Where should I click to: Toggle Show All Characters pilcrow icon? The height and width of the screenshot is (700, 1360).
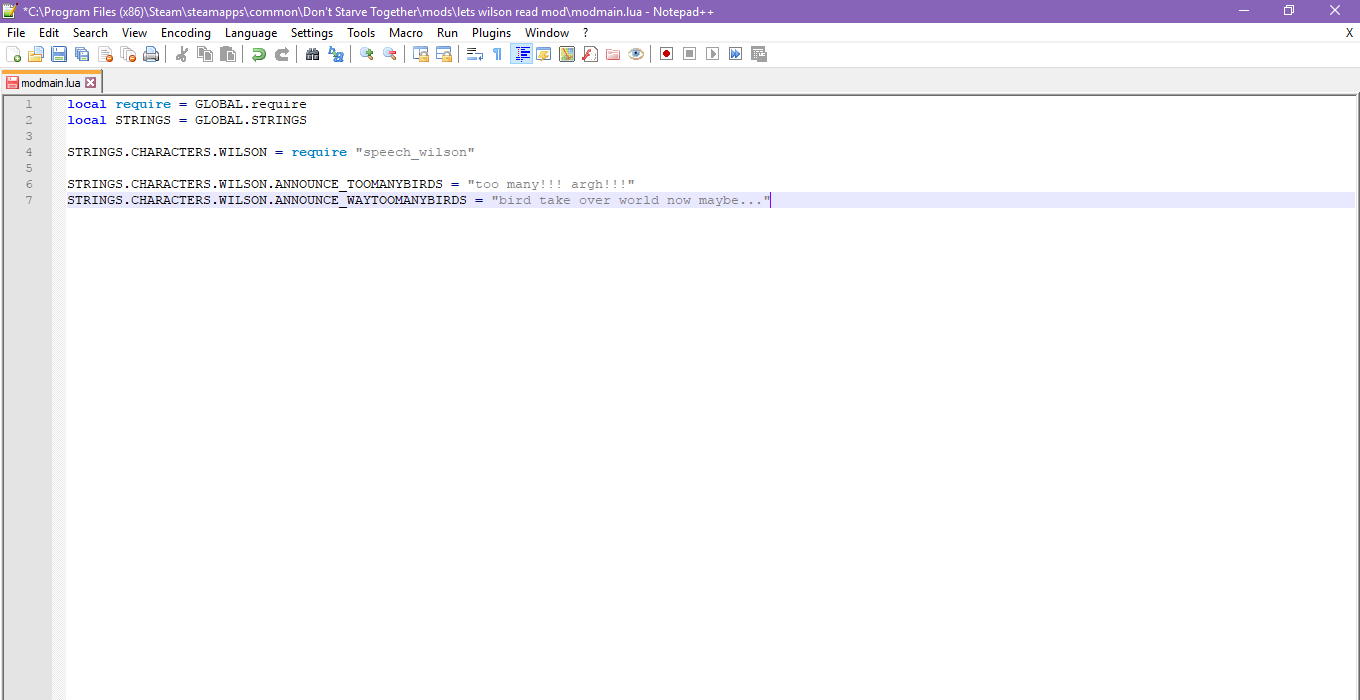(497, 54)
